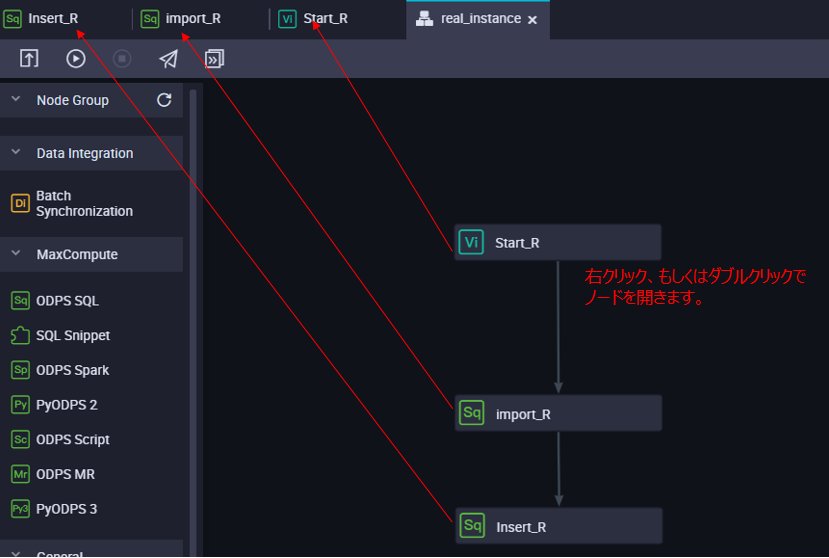
Task: Click the ODPS Spark Sp icon
Action: 20,370
